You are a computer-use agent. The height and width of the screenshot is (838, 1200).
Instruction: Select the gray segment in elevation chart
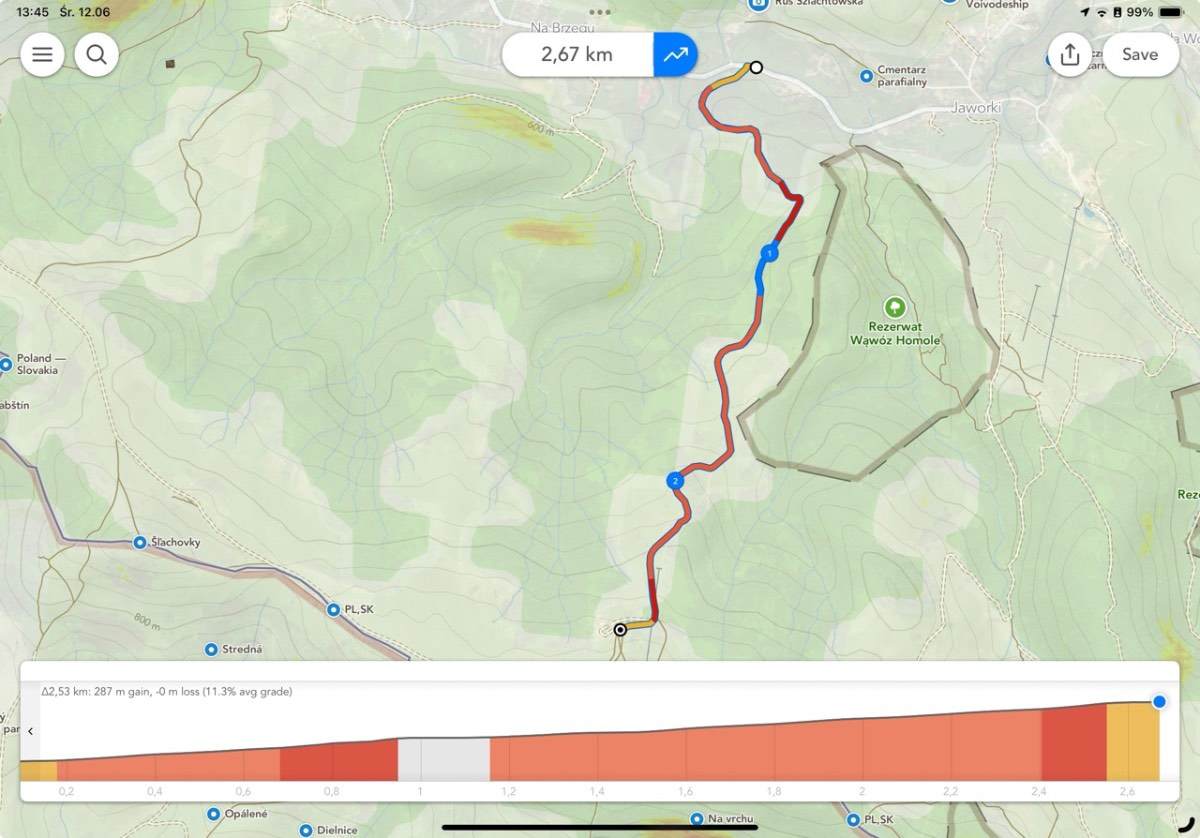[444, 759]
